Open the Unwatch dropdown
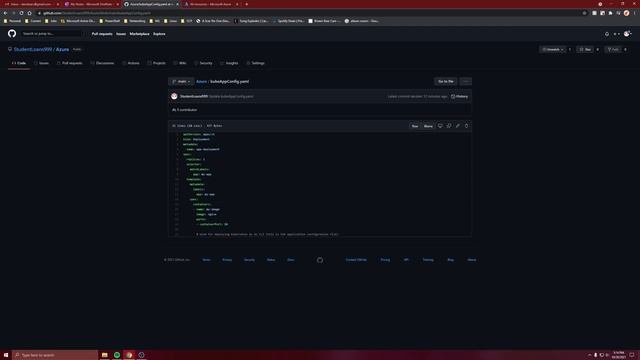Screen dimensions: 640x360 click(x=553, y=49)
